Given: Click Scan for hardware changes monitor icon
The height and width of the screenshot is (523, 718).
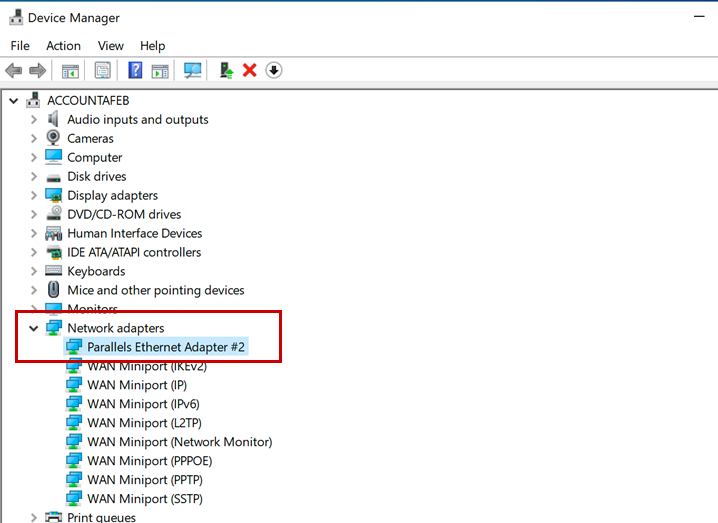Looking at the screenshot, I should (x=193, y=70).
